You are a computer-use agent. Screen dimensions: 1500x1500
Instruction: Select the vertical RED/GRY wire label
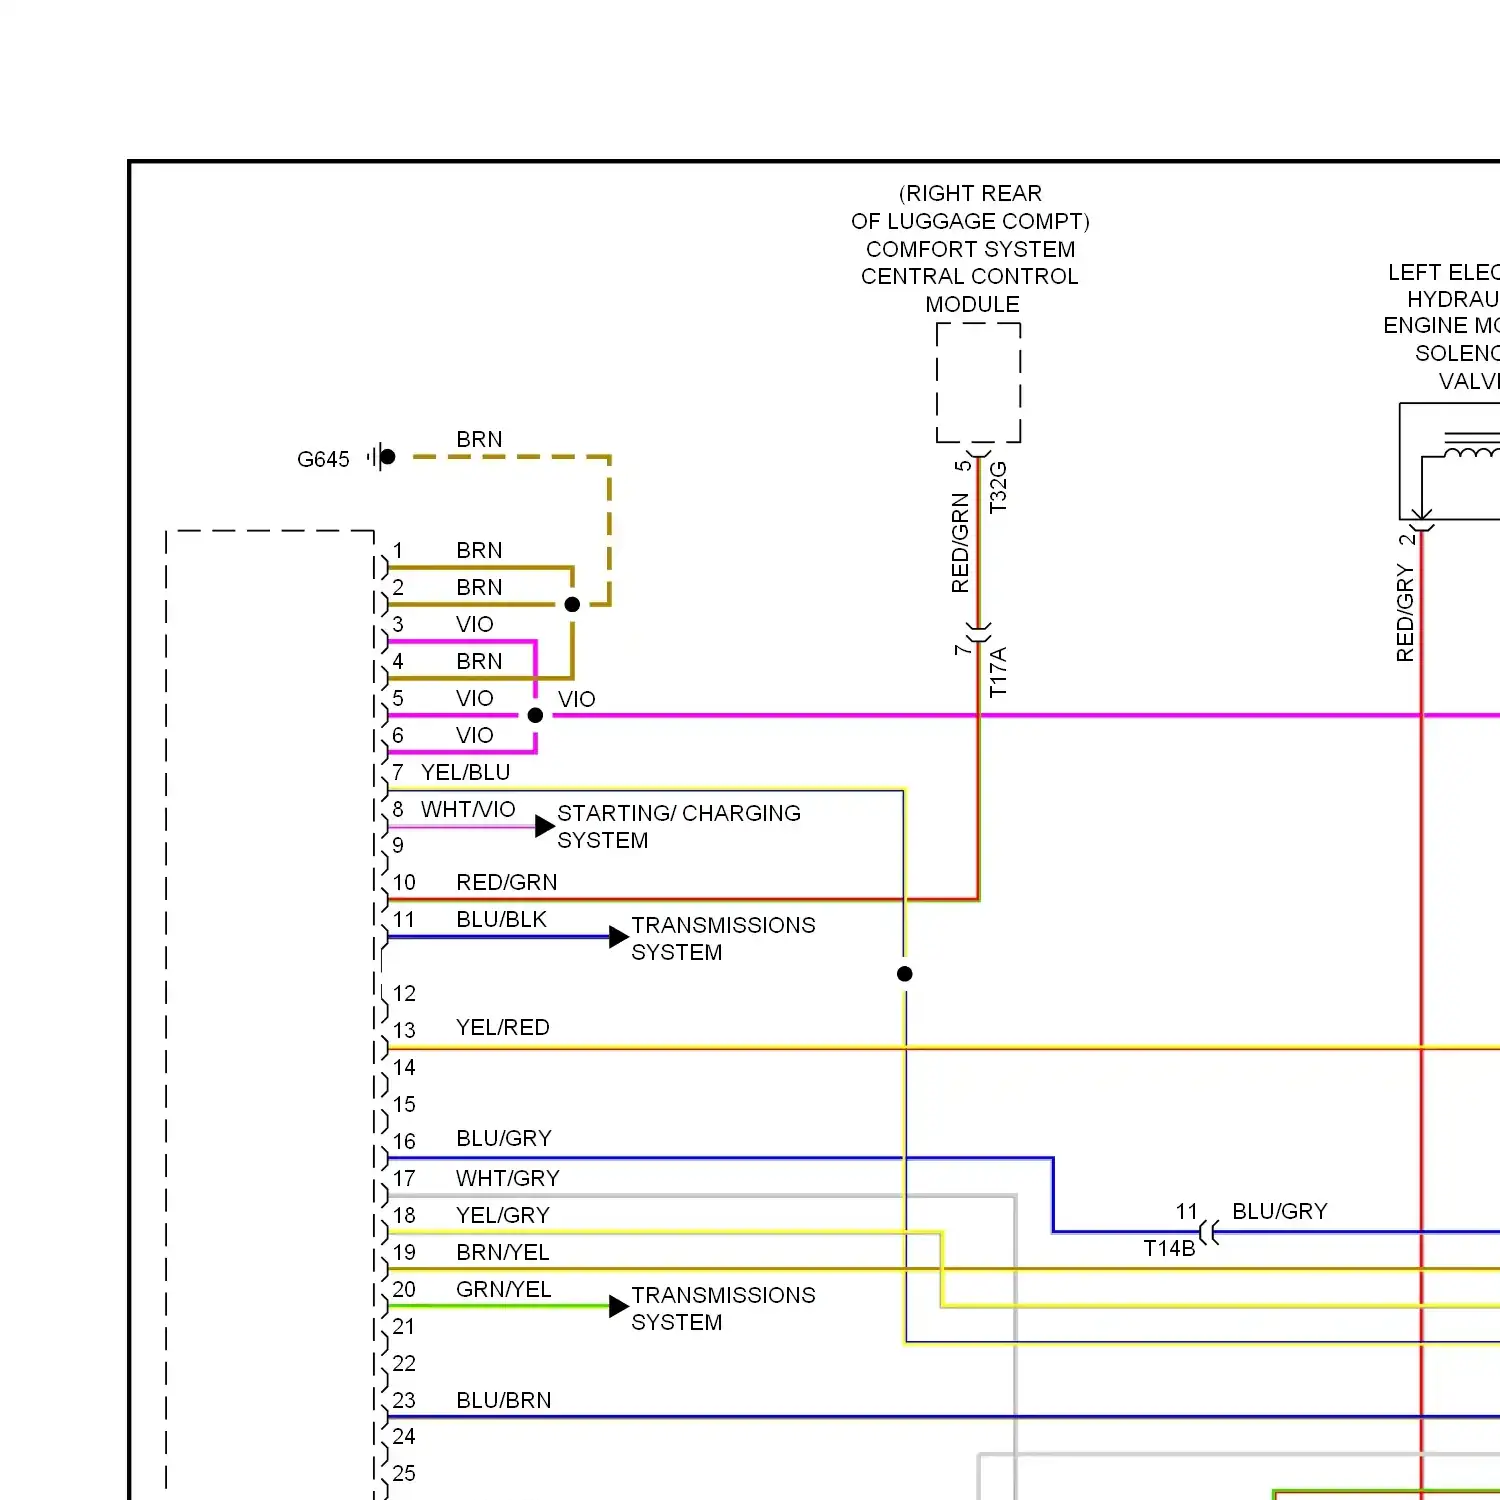coord(1405,612)
